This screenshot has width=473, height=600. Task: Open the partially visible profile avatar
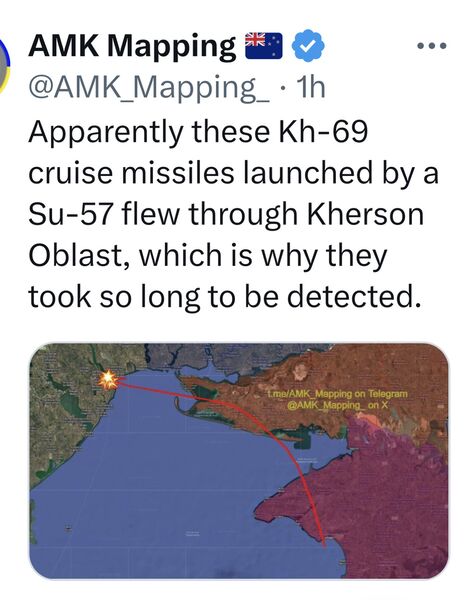point(4,66)
